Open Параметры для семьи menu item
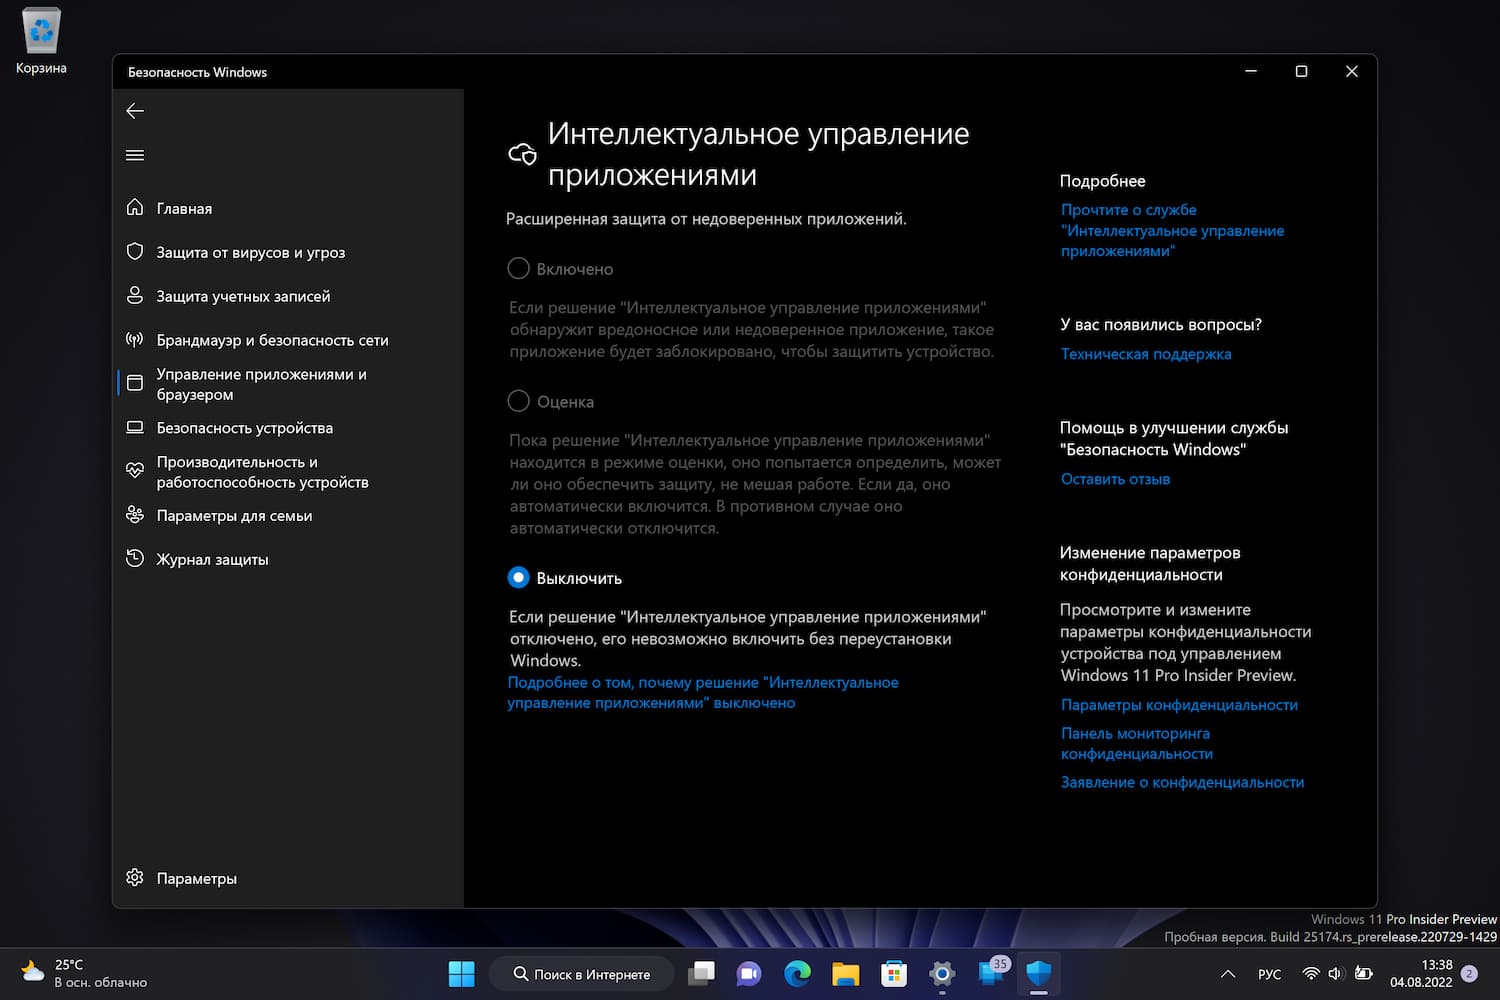The height and width of the screenshot is (1000, 1500). coord(234,516)
